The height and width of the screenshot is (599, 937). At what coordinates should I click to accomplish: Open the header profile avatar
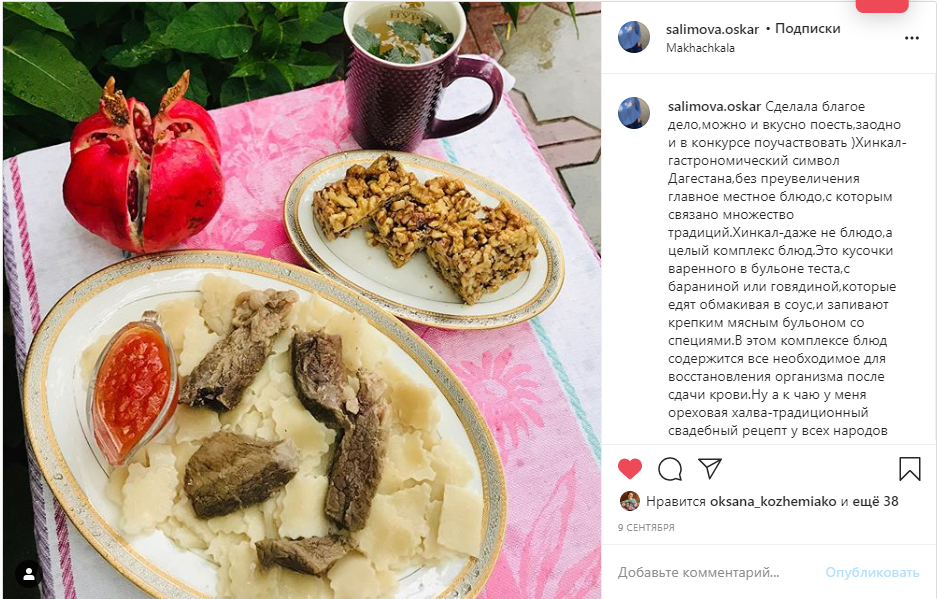tap(634, 38)
